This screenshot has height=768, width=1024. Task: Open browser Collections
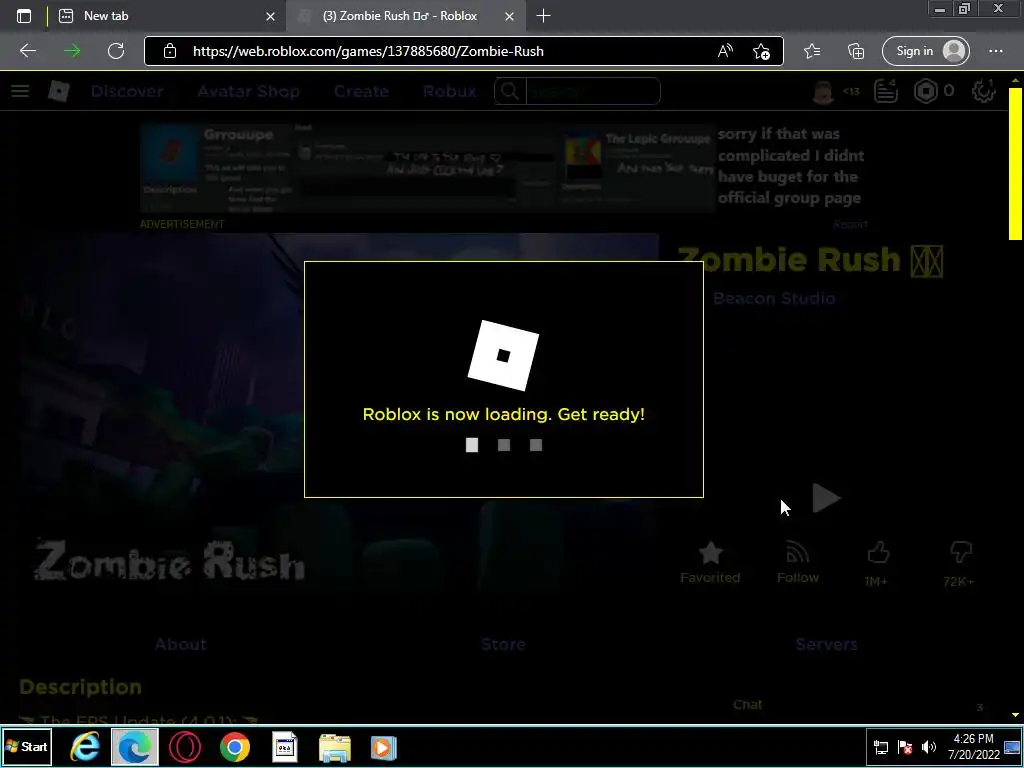(x=856, y=51)
